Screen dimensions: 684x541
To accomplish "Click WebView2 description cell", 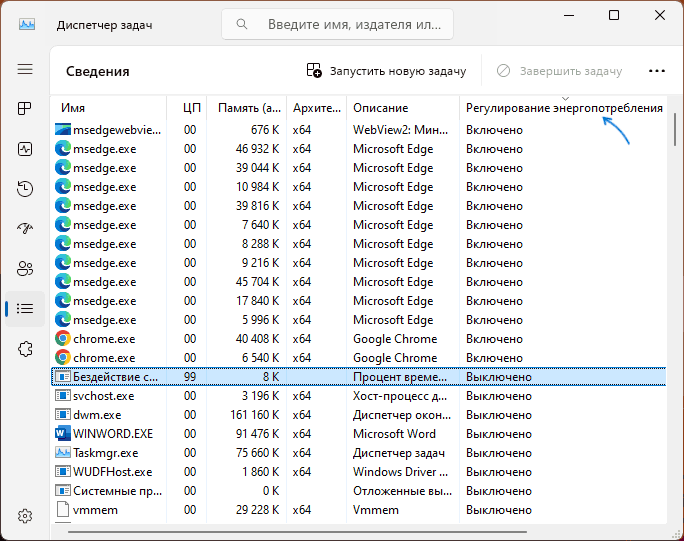I will click(400, 130).
